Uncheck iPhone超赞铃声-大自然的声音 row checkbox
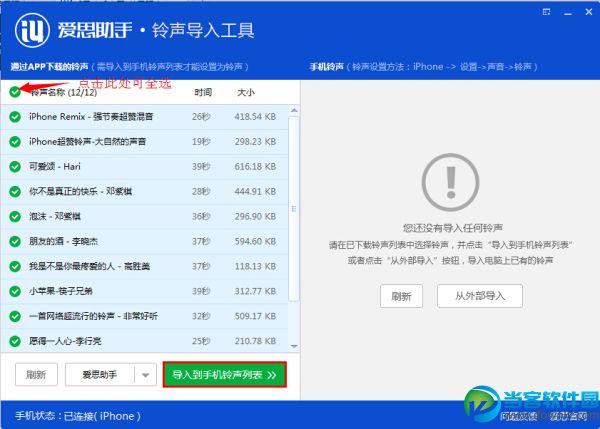Screen dimensions: 600x429 coord(15,142)
